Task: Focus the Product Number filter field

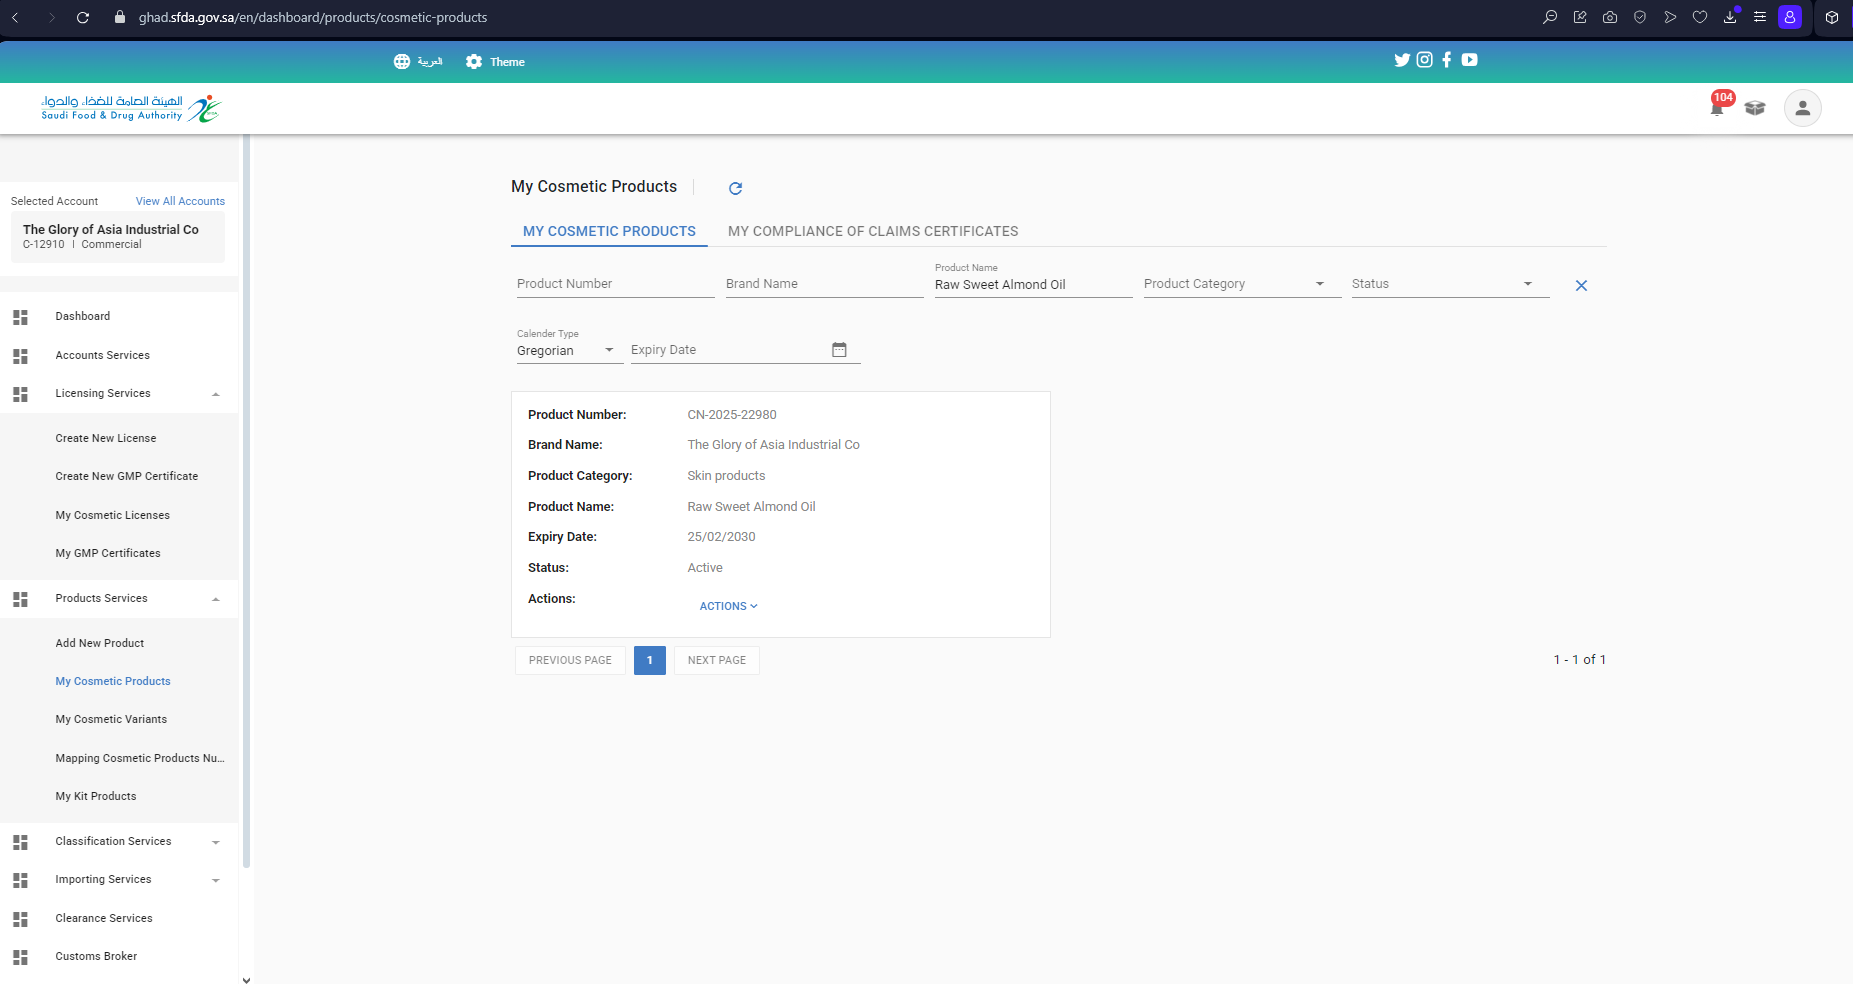Action: pyautogui.click(x=615, y=284)
